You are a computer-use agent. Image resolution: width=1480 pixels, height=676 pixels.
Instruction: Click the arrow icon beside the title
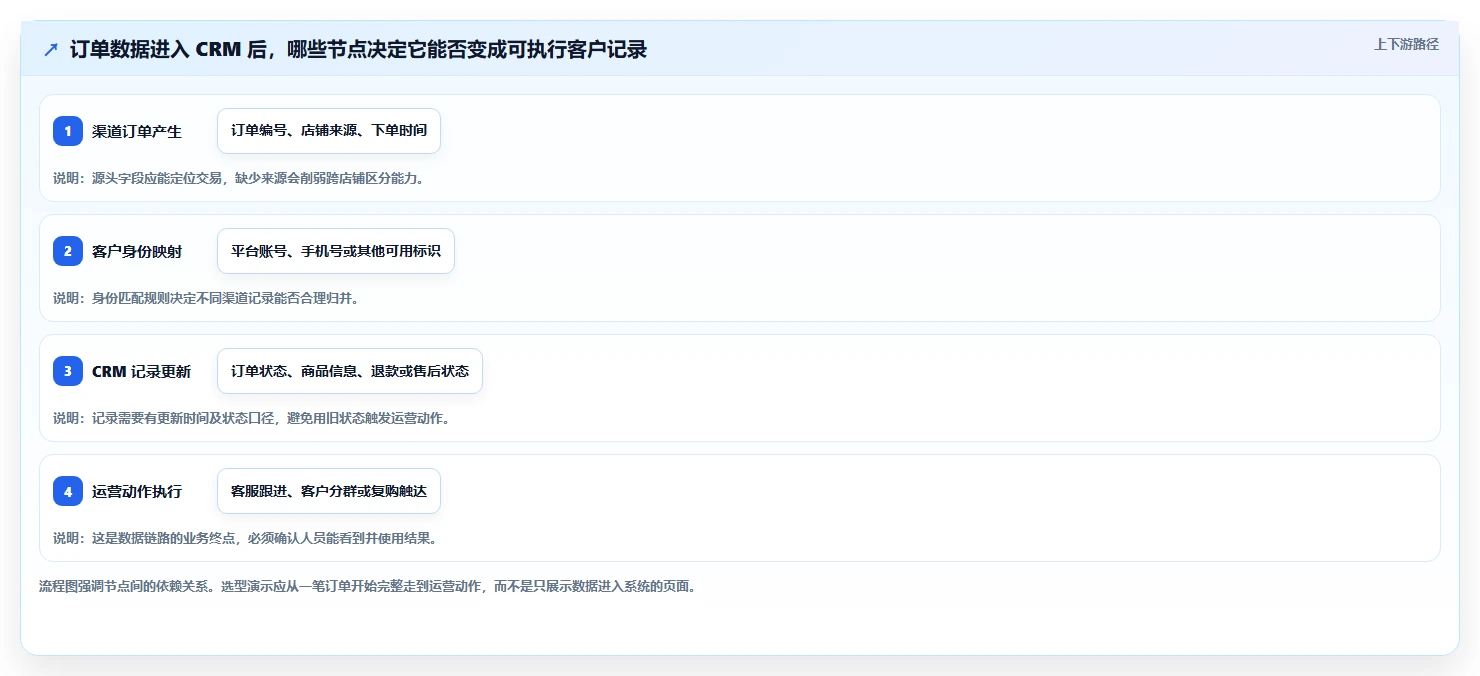[51, 49]
